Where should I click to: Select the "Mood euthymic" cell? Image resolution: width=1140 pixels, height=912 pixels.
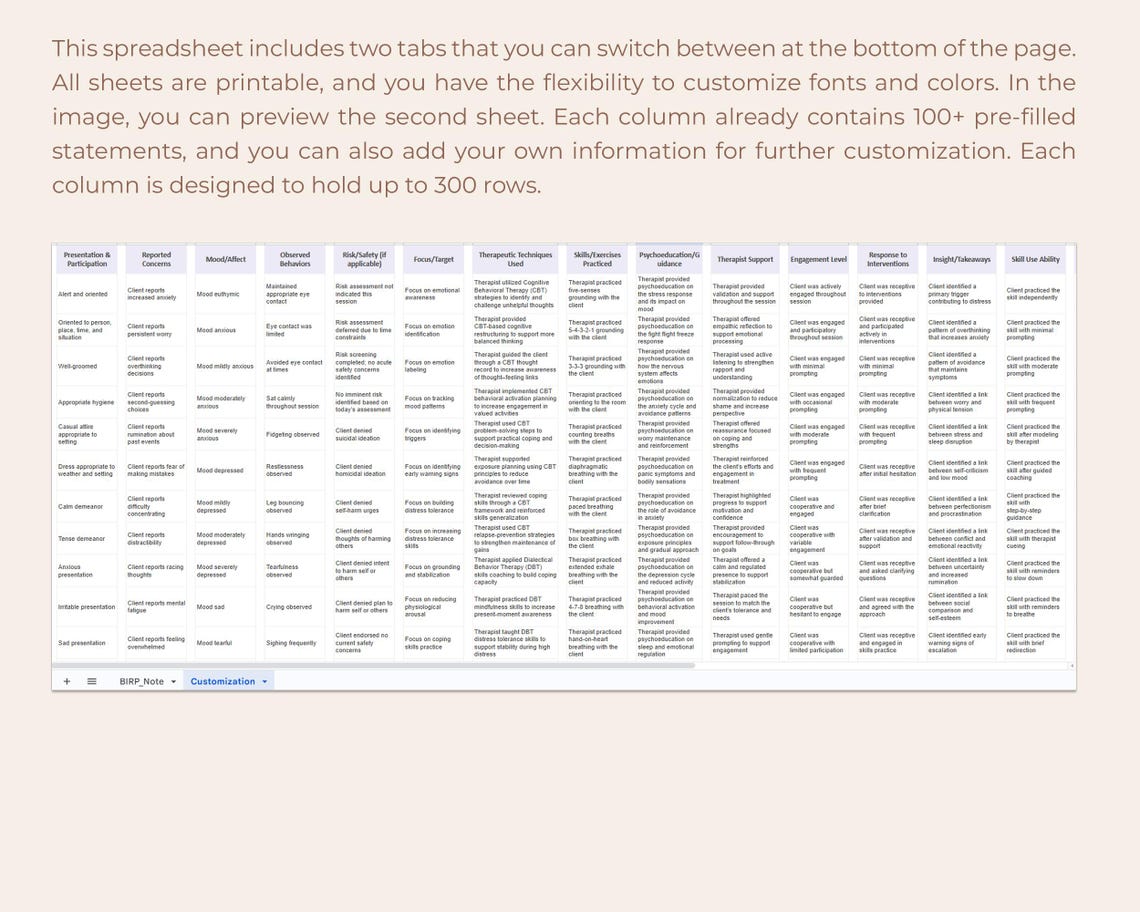click(225, 295)
